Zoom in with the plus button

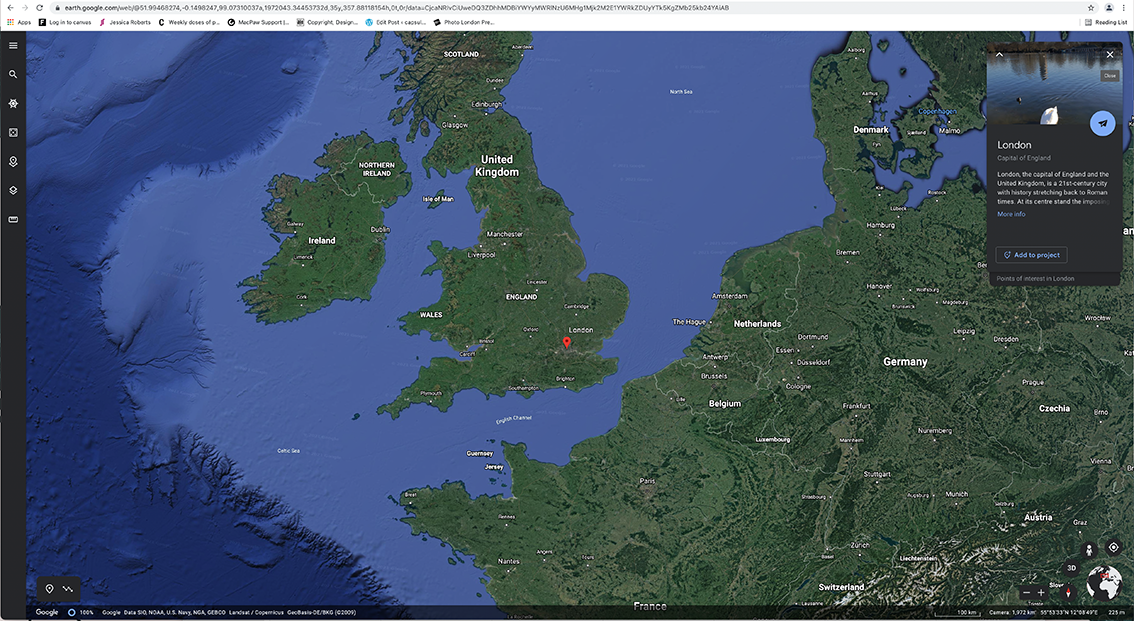(x=1041, y=592)
